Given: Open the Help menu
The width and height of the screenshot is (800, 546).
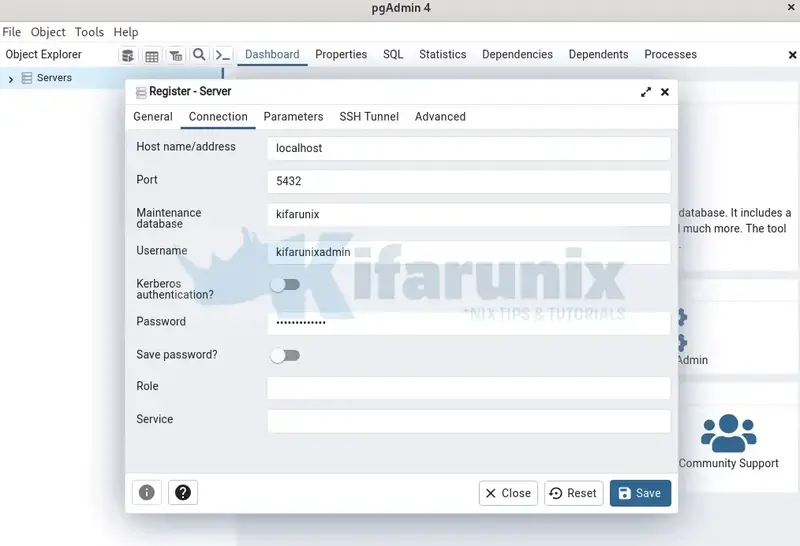Looking at the screenshot, I should (126, 32).
